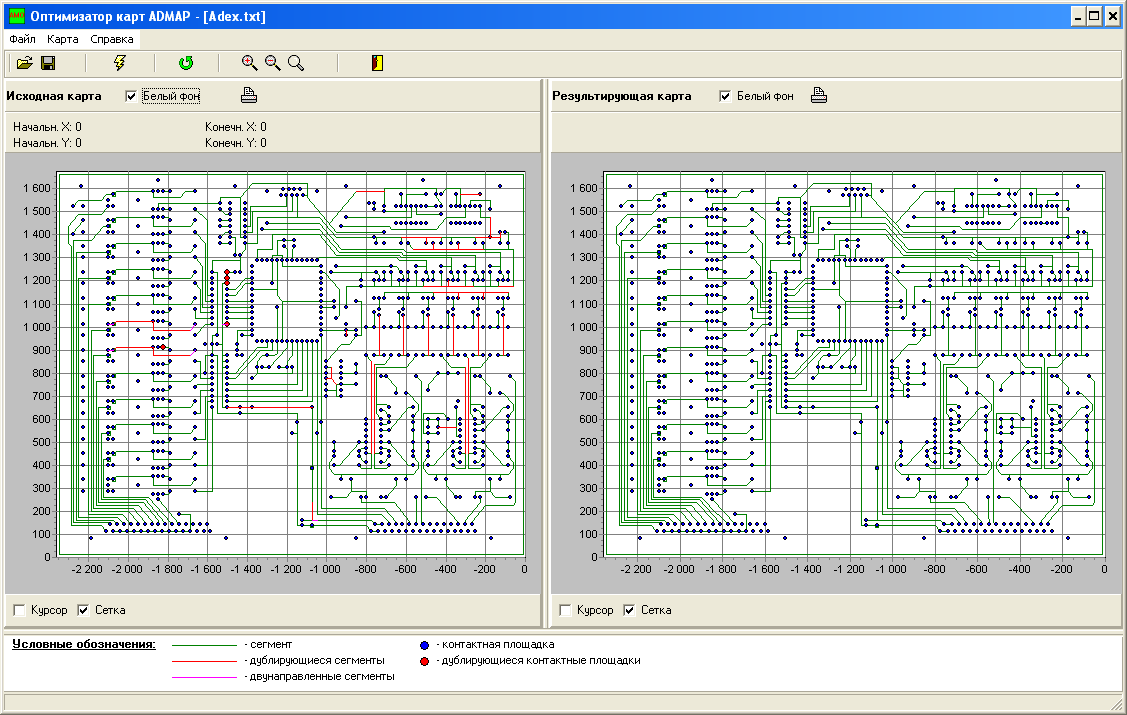Viewport: 1127px width, 715px height.
Task: Run optimization with the lightning bolt icon
Action: tap(120, 63)
